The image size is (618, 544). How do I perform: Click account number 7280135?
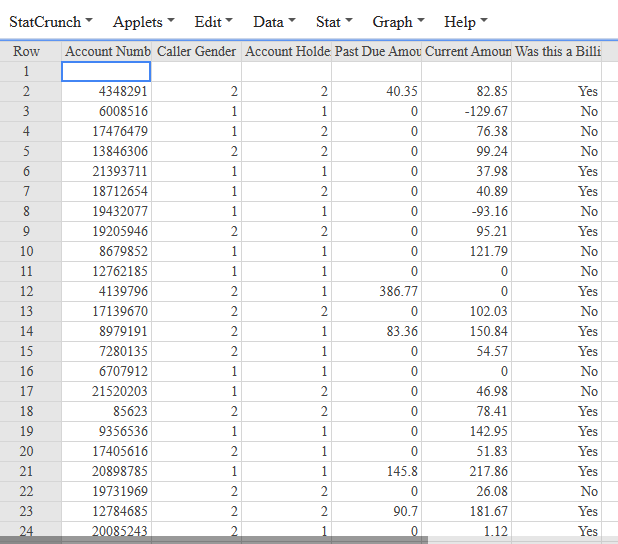click(x=106, y=352)
